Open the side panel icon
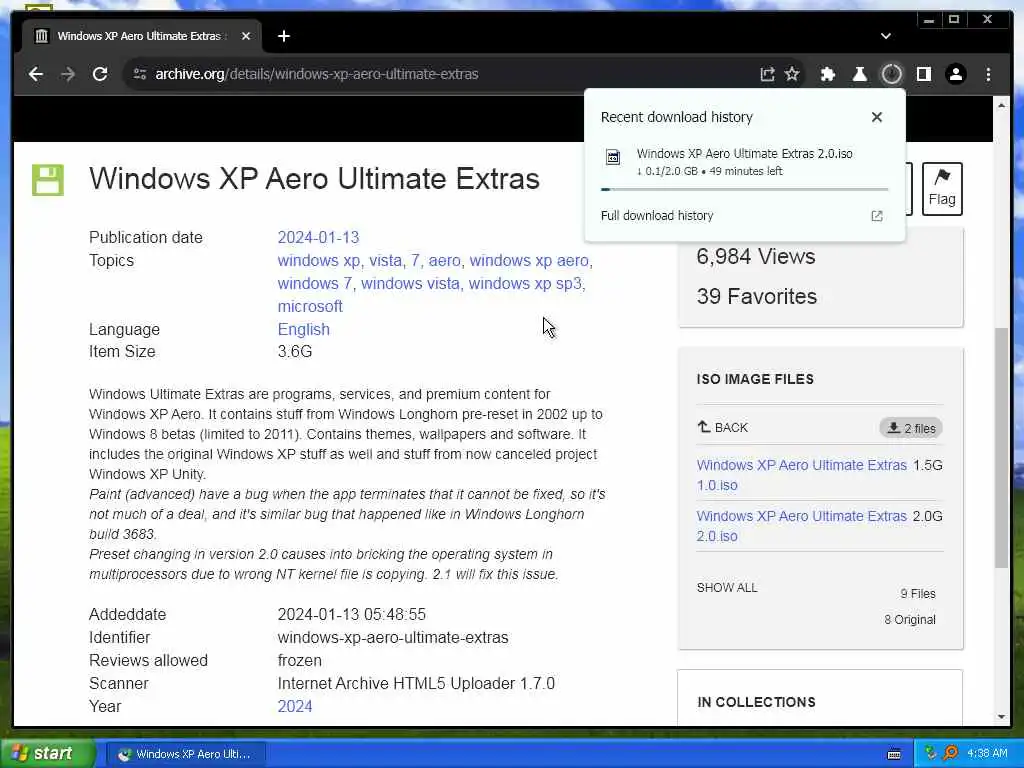The height and width of the screenshot is (768, 1024). click(923, 74)
